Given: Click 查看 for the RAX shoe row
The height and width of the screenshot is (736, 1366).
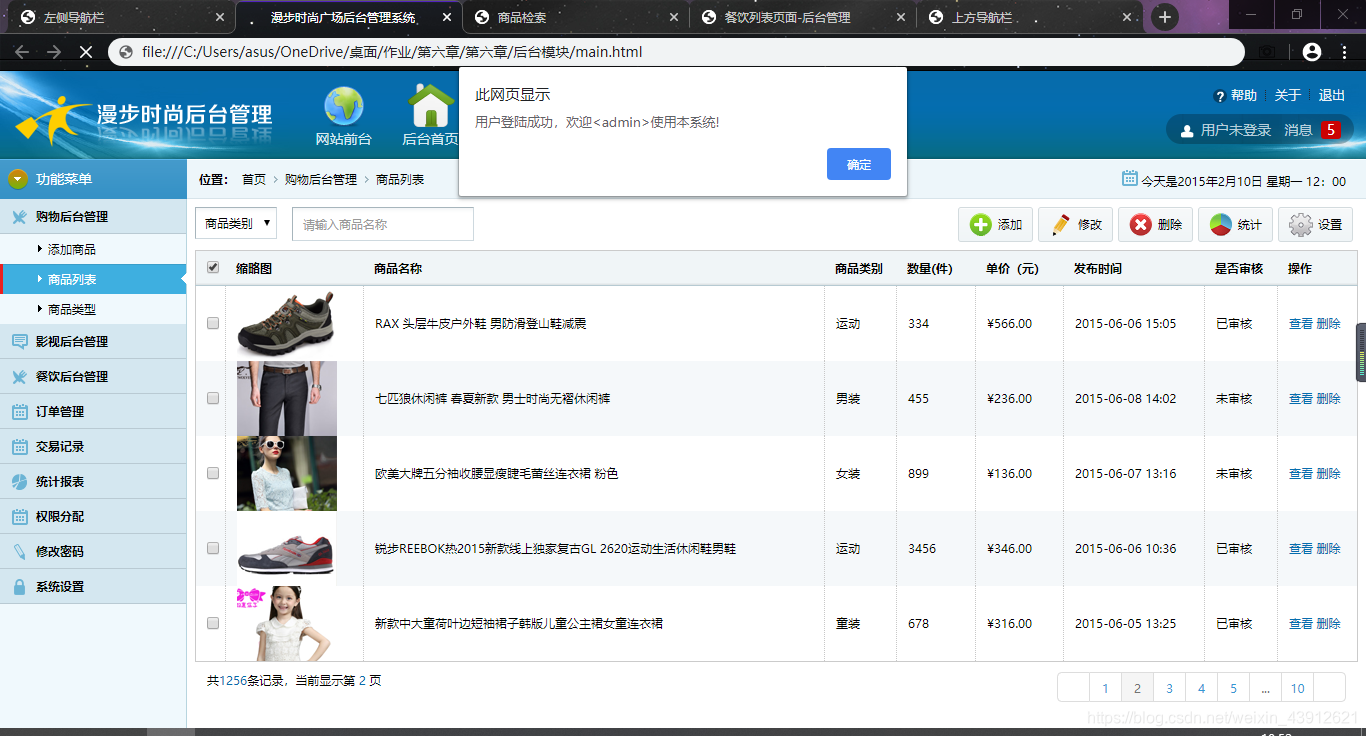Looking at the screenshot, I should (x=1300, y=323).
